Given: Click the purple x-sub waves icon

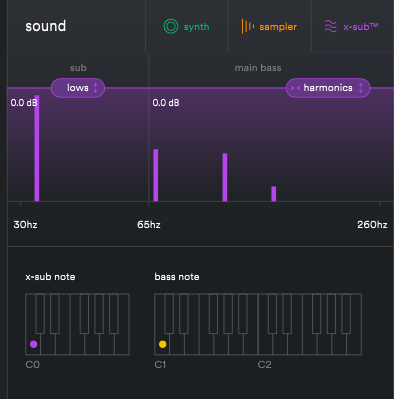Looking at the screenshot, I should tap(331, 26).
